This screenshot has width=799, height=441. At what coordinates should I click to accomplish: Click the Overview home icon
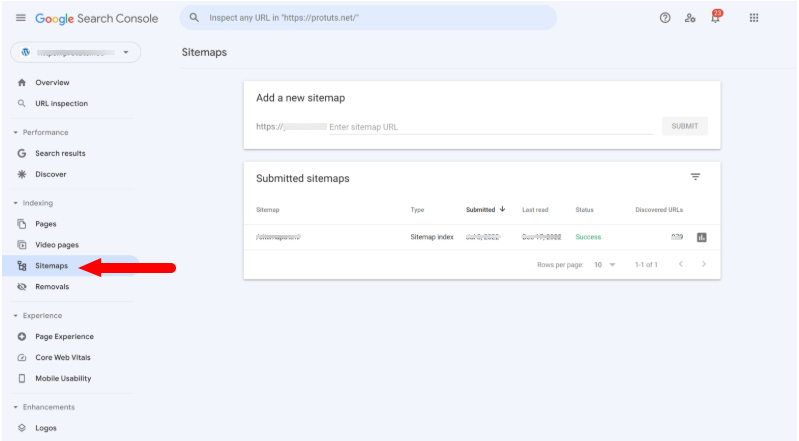pos(21,83)
